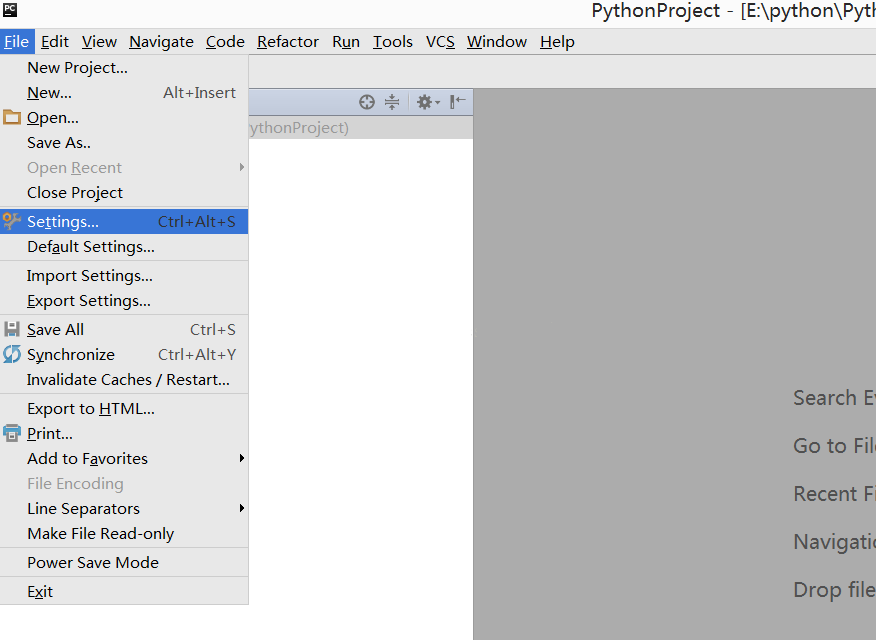Click the folder icon beside Open...

[12, 117]
